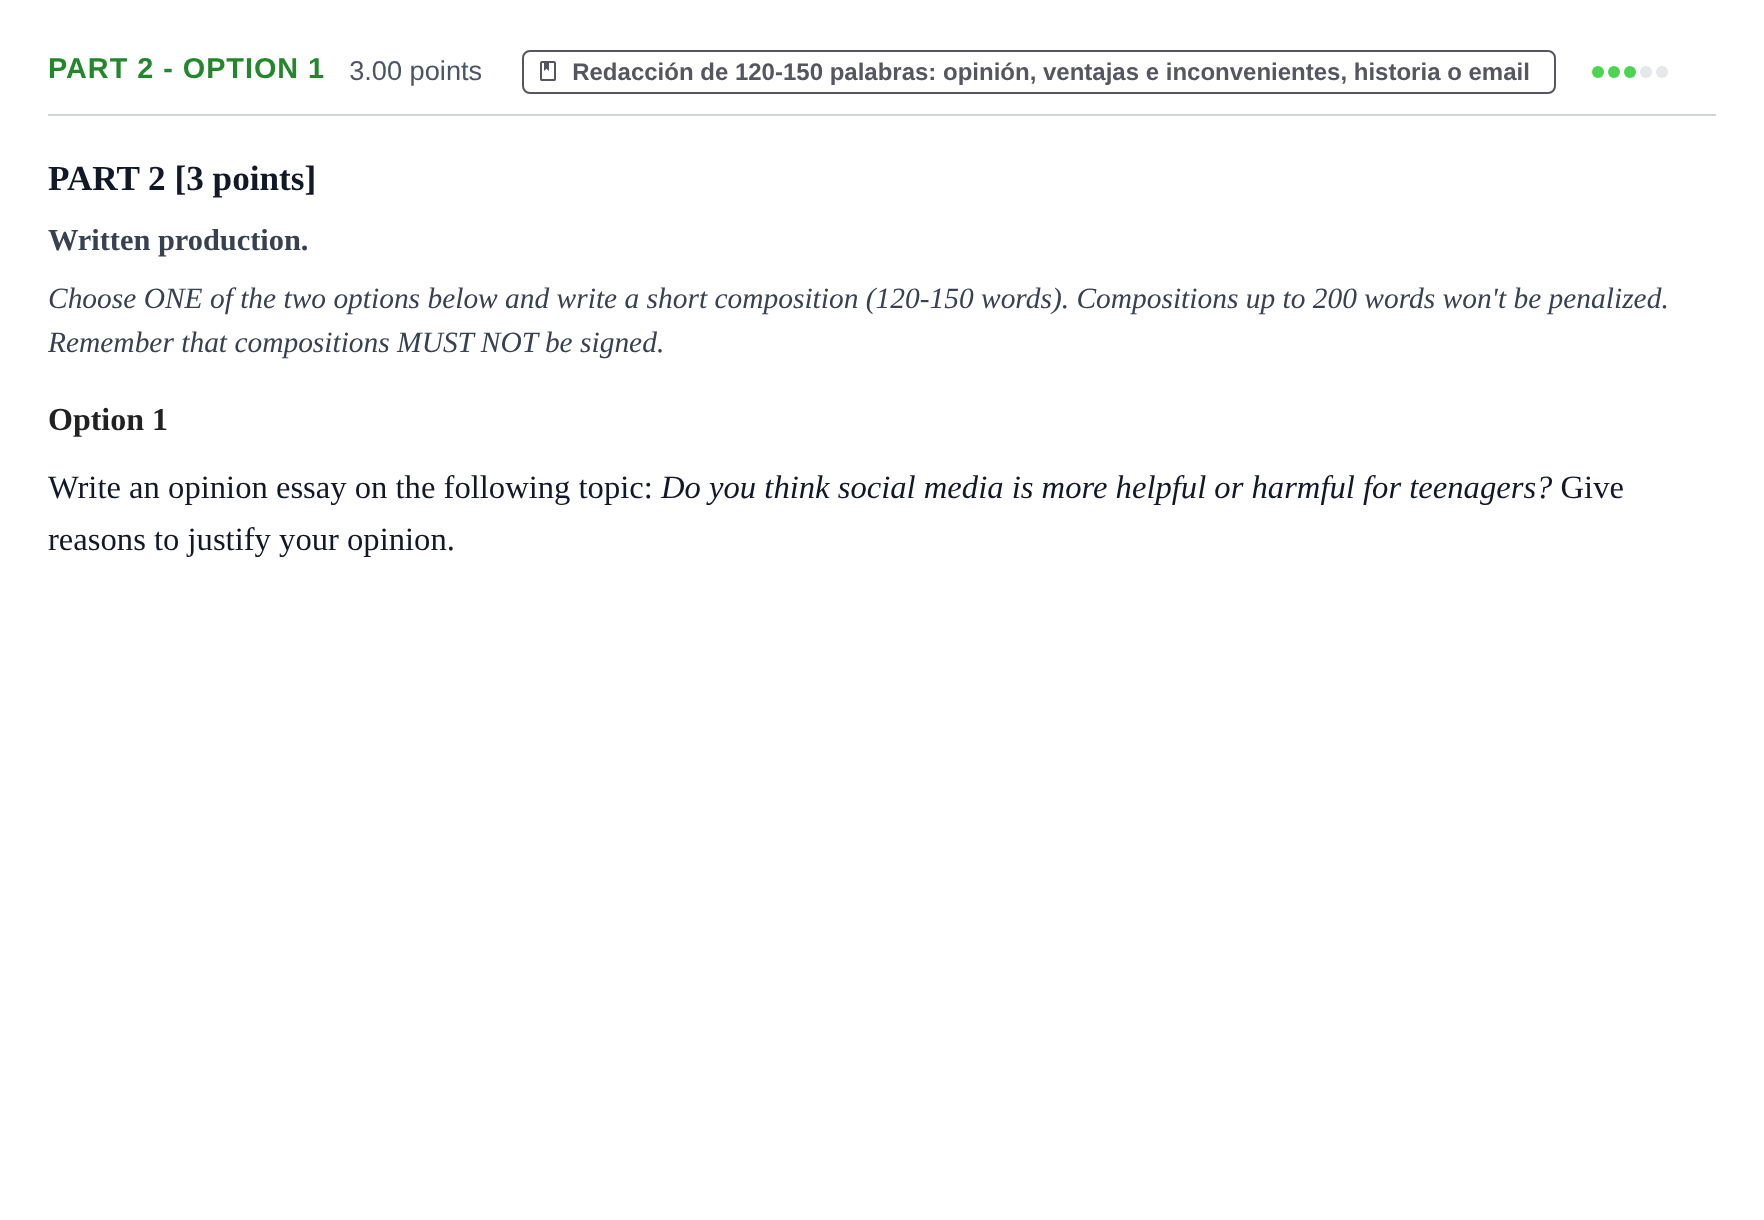Screen dimensions: 1764x1220
Task: Open the Redacción de 120-150 palabras tag
Action: (x=1038, y=72)
